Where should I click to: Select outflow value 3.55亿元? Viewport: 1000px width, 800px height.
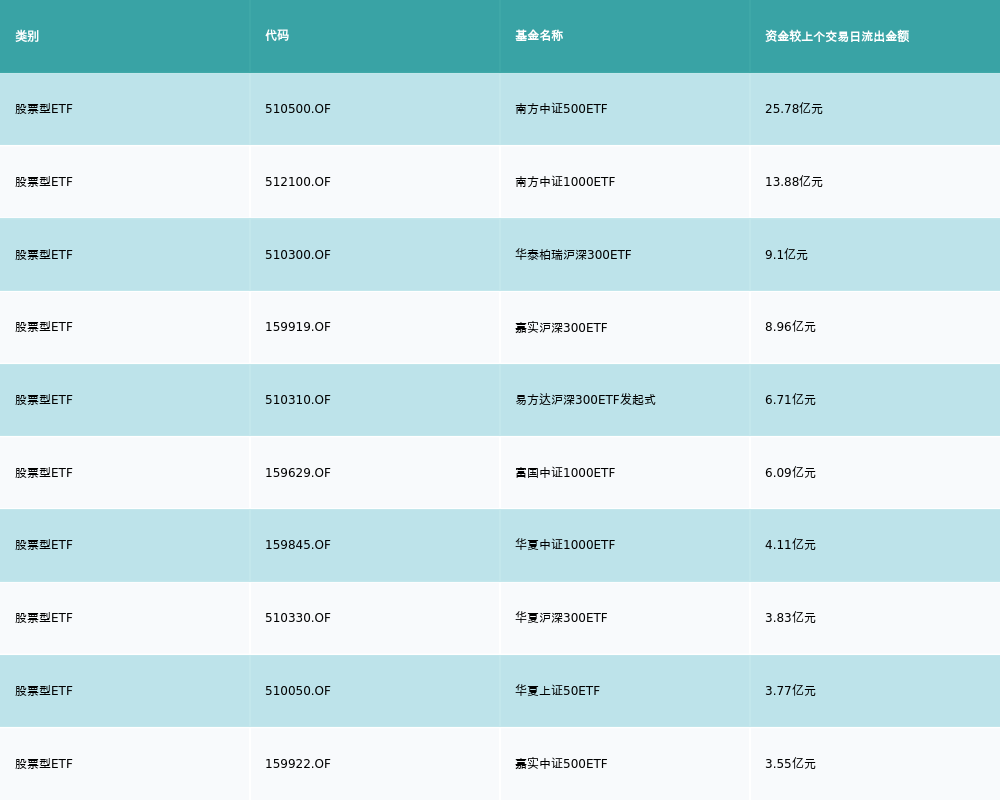point(790,764)
